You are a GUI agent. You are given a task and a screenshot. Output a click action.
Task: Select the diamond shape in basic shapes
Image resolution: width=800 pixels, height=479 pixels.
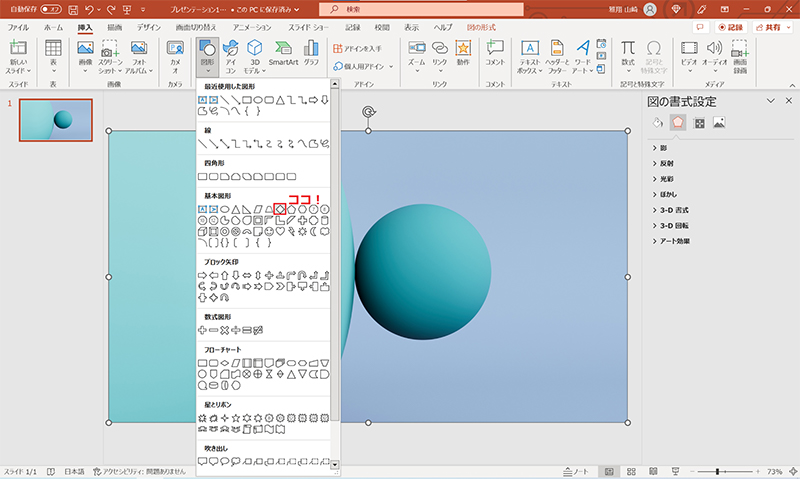tap(281, 208)
